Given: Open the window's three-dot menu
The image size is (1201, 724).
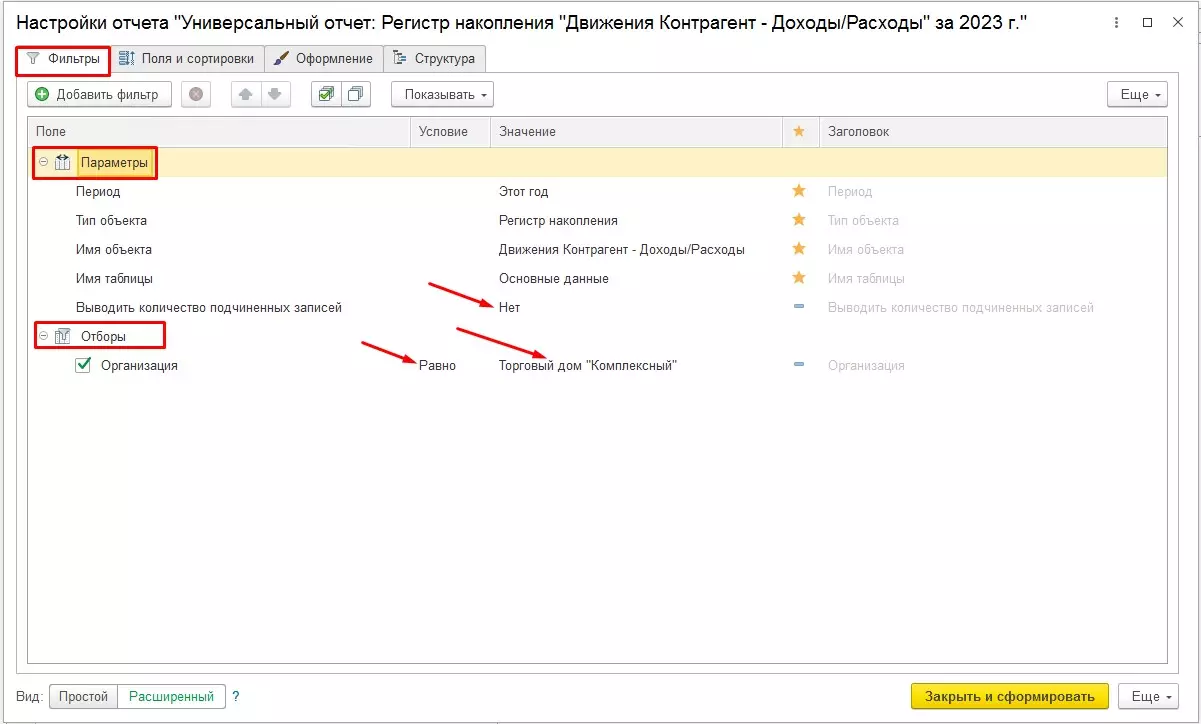Looking at the screenshot, I should [x=1117, y=22].
